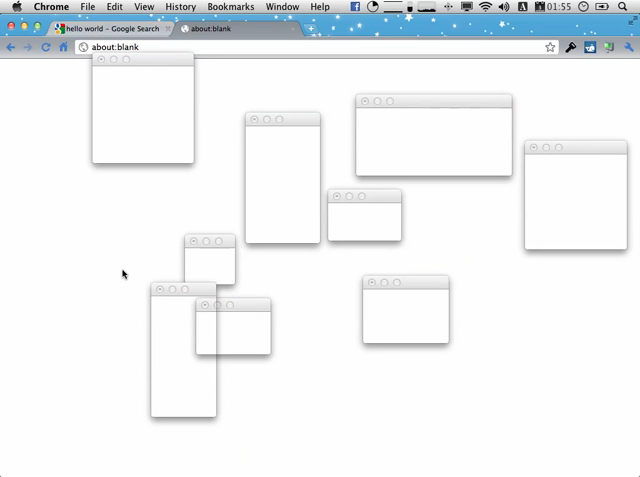The height and width of the screenshot is (477, 640).
Task: Switch to hello world Google Search tab
Action: 112,29
